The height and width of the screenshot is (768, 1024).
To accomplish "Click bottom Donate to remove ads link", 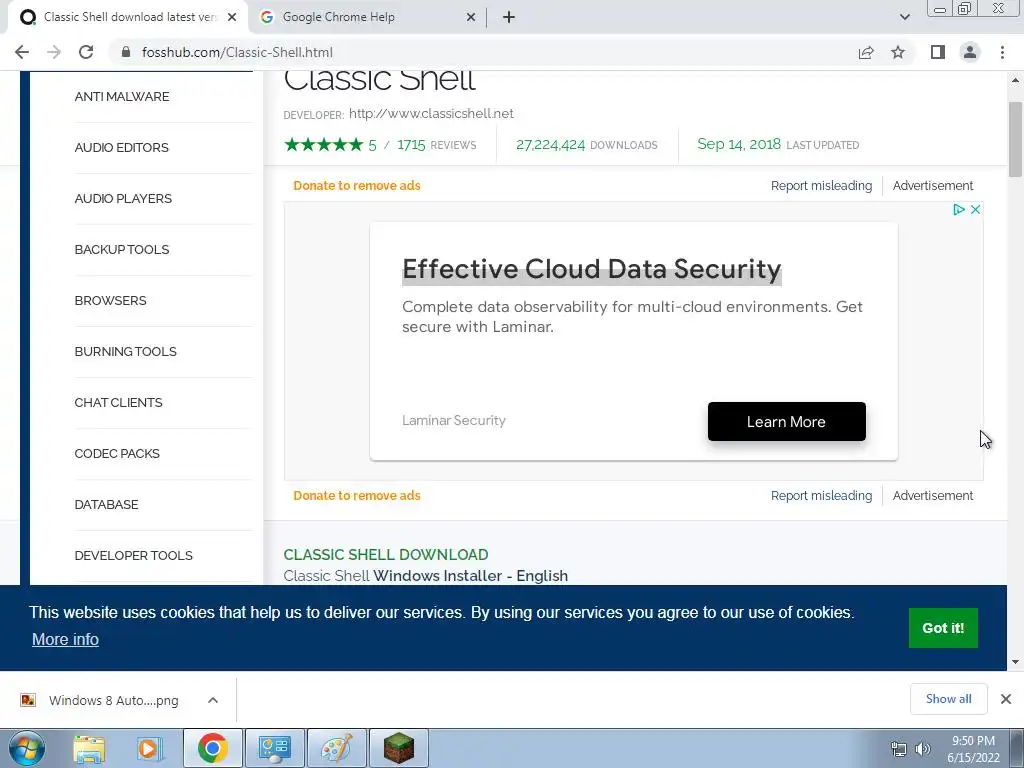I will tap(357, 496).
